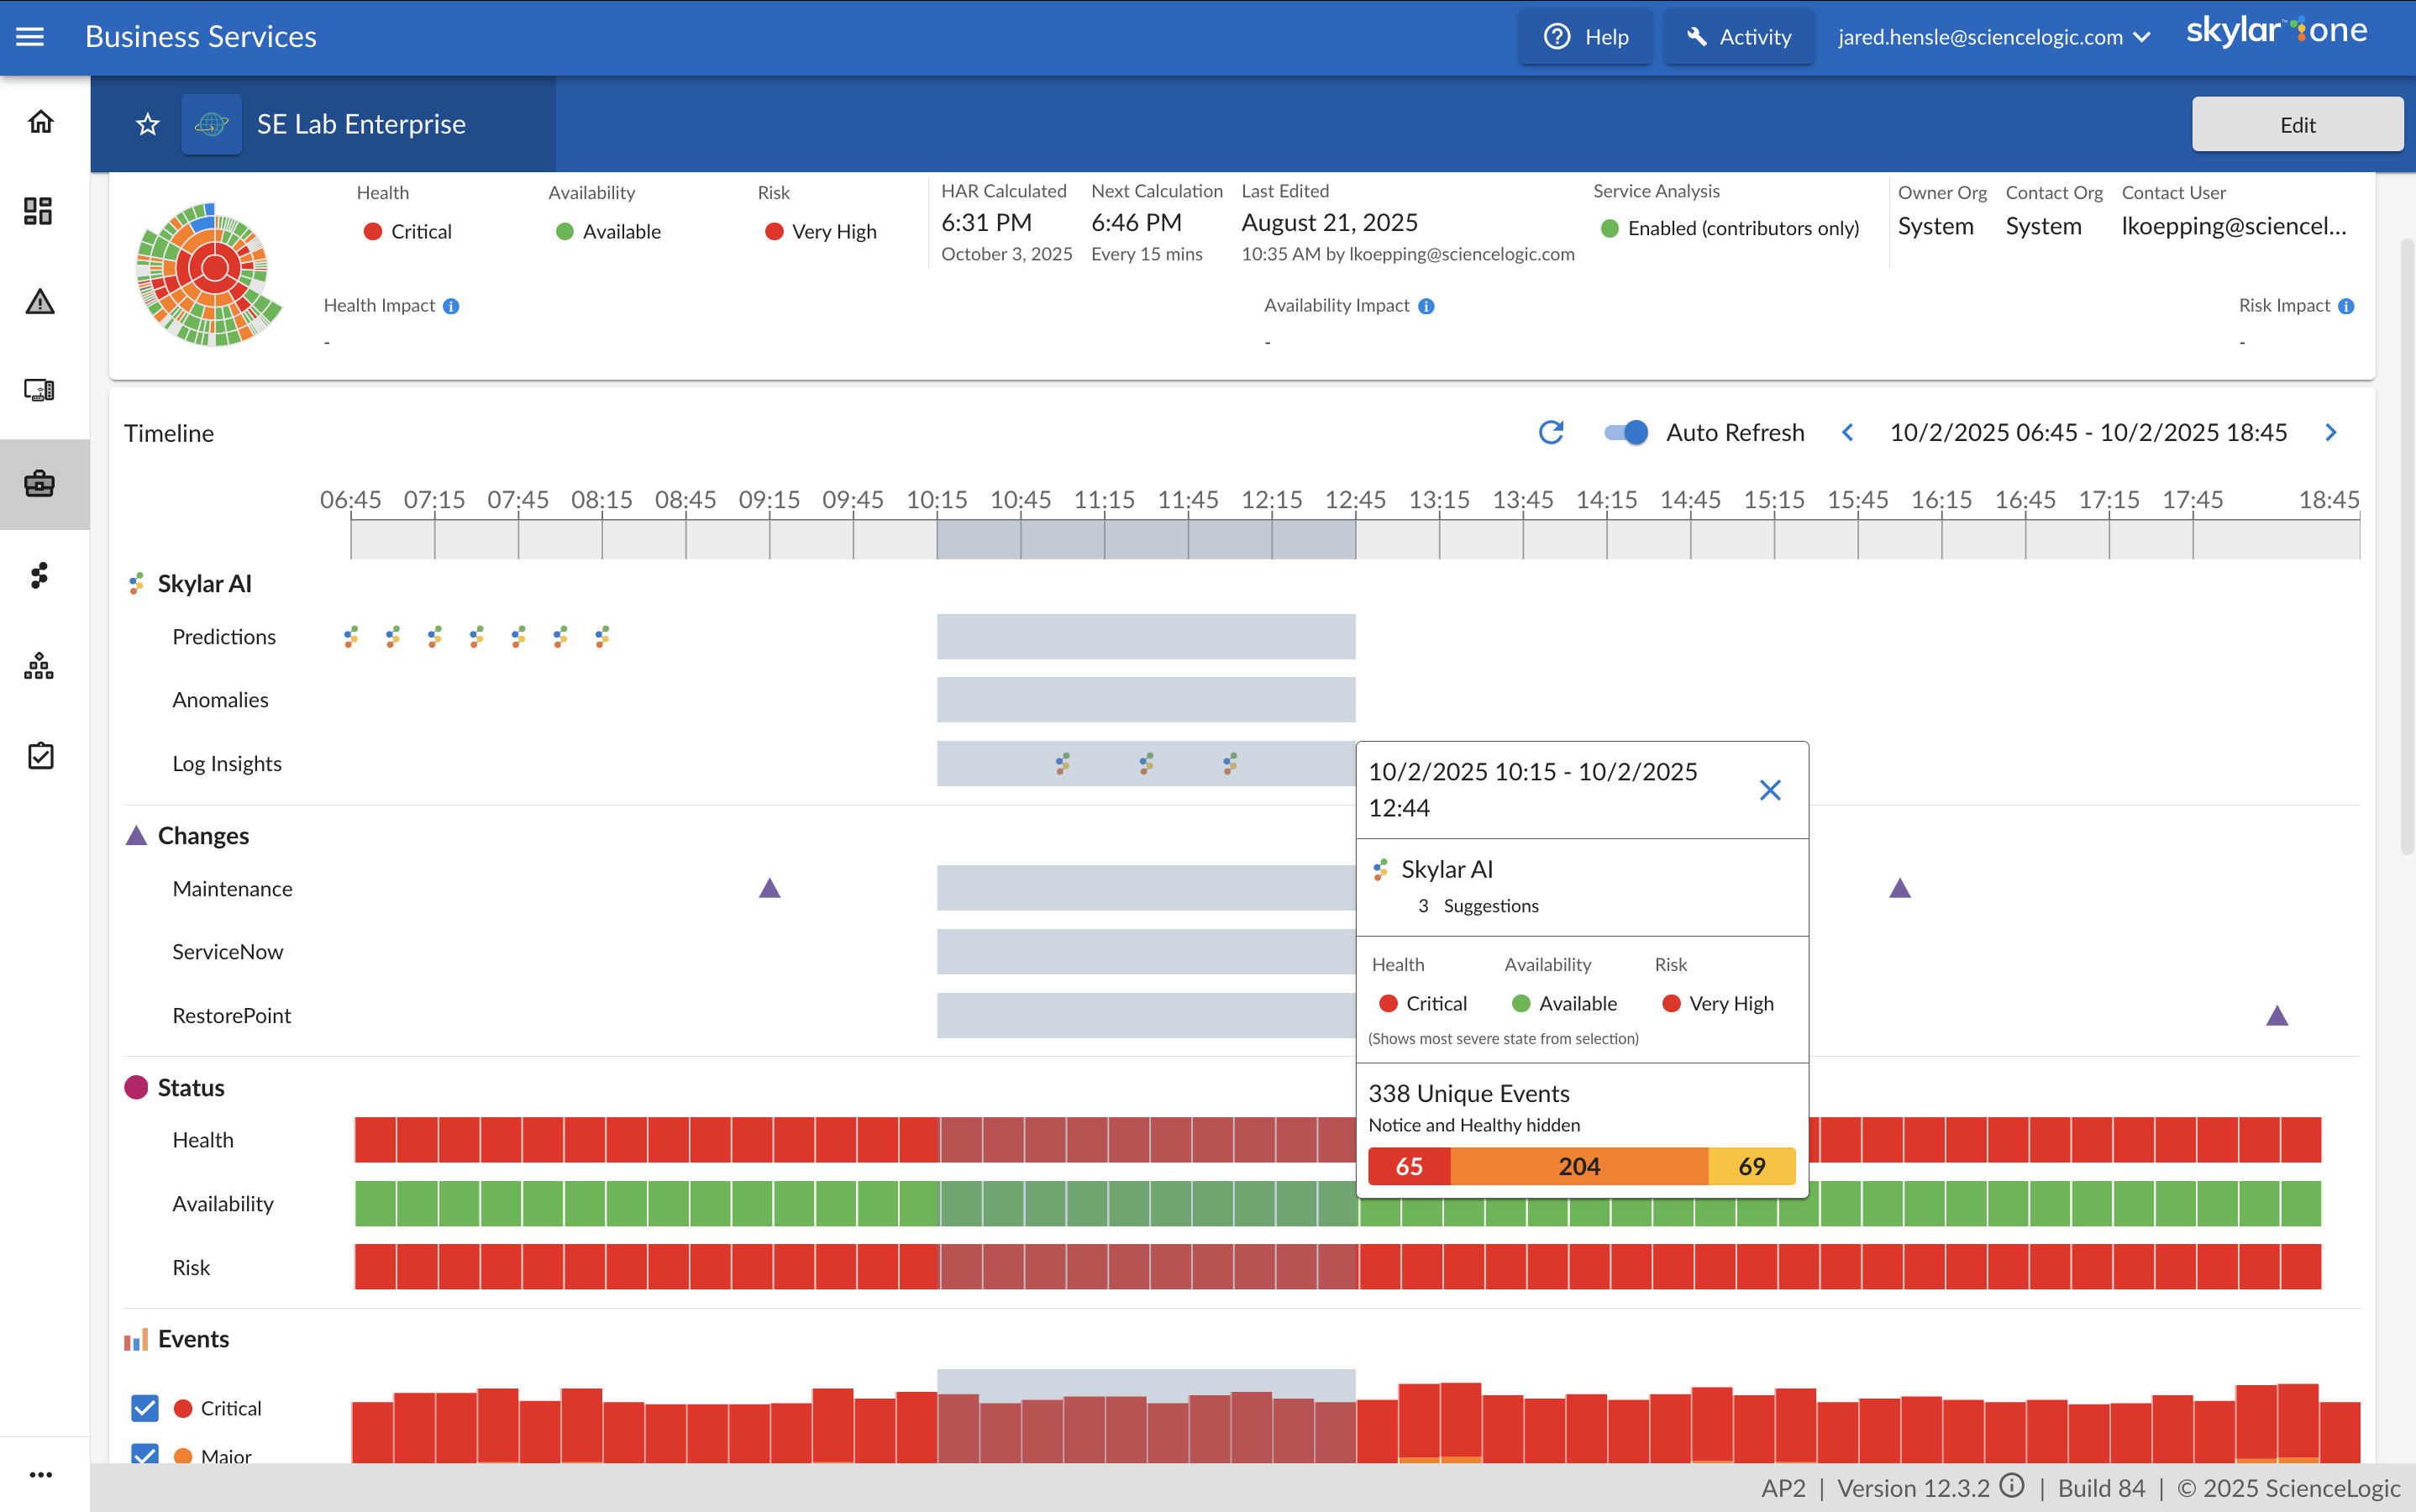The image size is (2416, 1512).
Task: Click the timeline date range text
Action: coord(2088,432)
